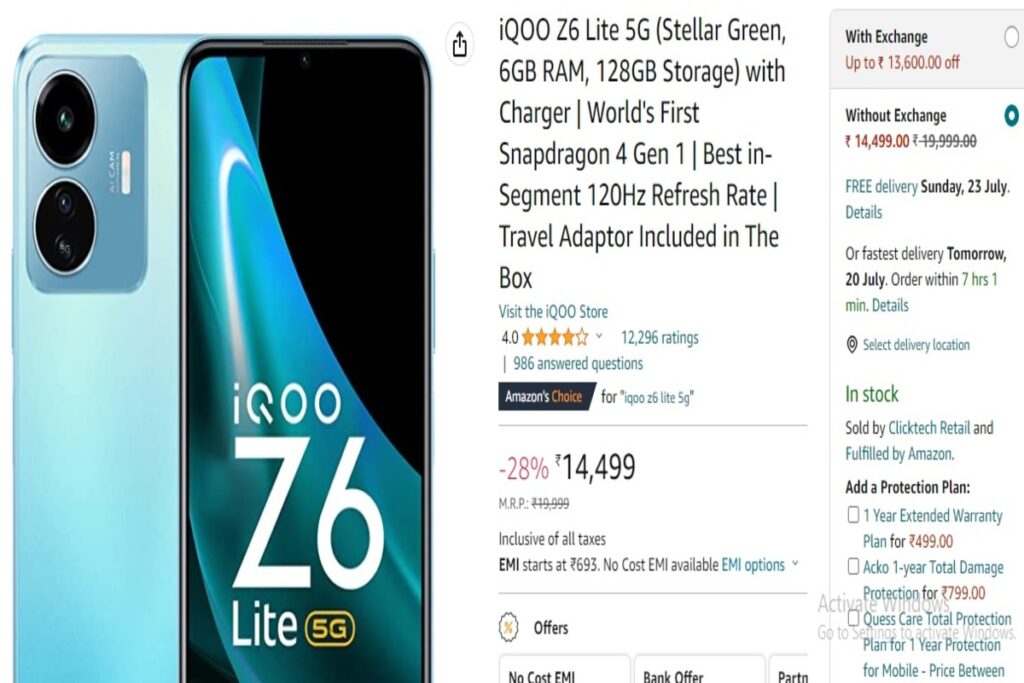Image resolution: width=1024 pixels, height=683 pixels.
Task: Click the Clicktech Retail seller link
Action: (x=929, y=428)
